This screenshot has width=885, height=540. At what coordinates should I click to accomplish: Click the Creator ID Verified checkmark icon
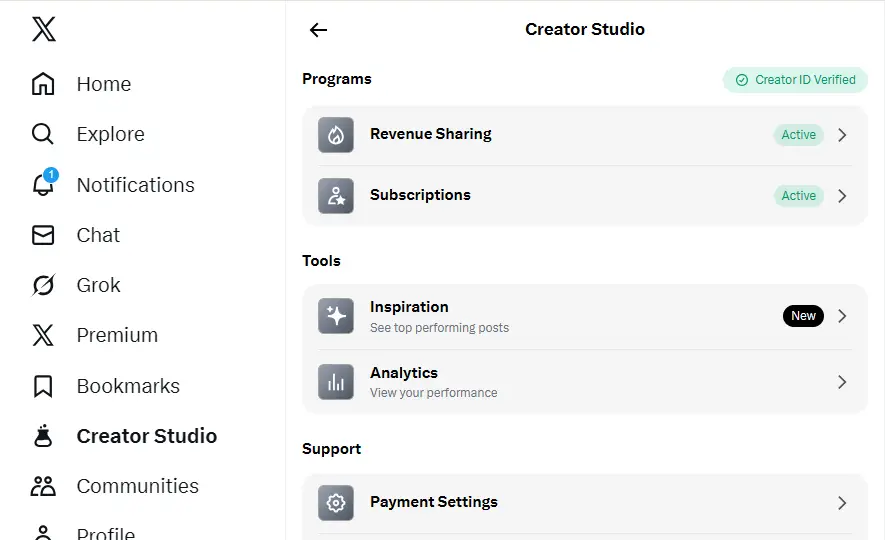pyautogui.click(x=742, y=80)
